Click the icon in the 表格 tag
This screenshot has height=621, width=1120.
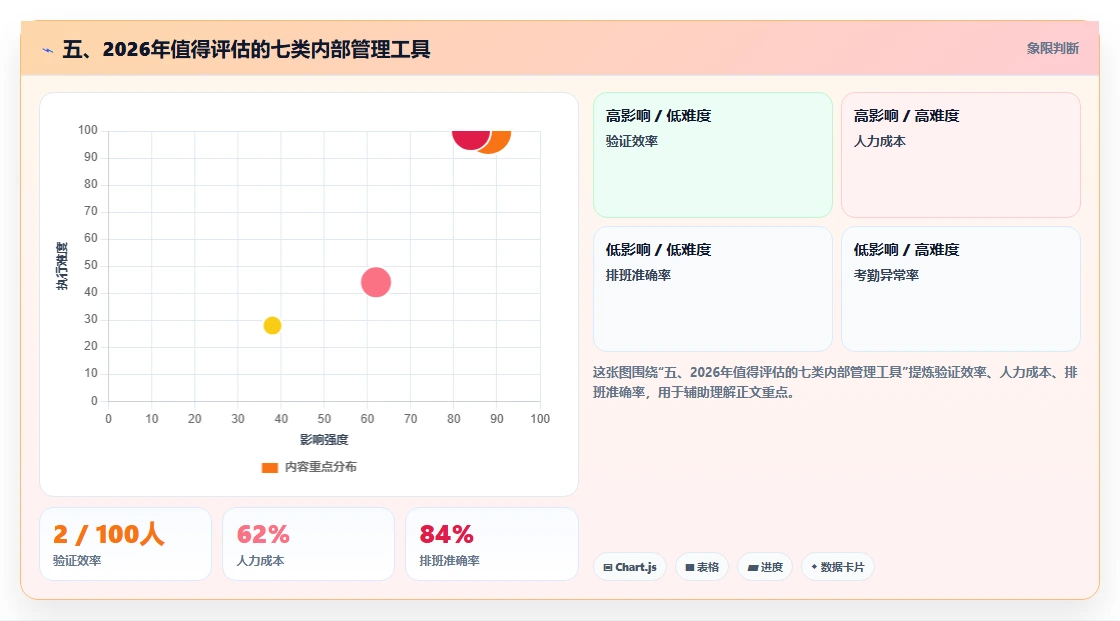(690, 567)
